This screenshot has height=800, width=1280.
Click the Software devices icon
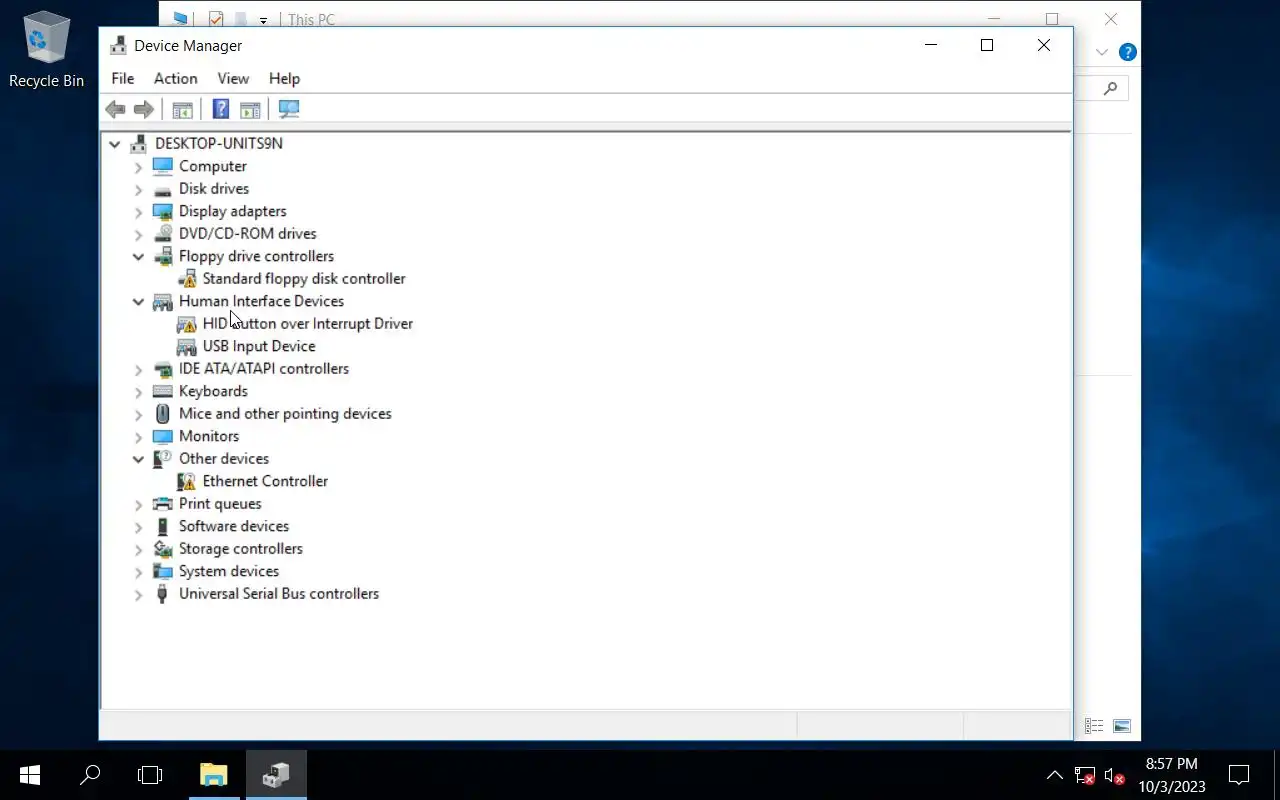pyautogui.click(x=162, y=526)
